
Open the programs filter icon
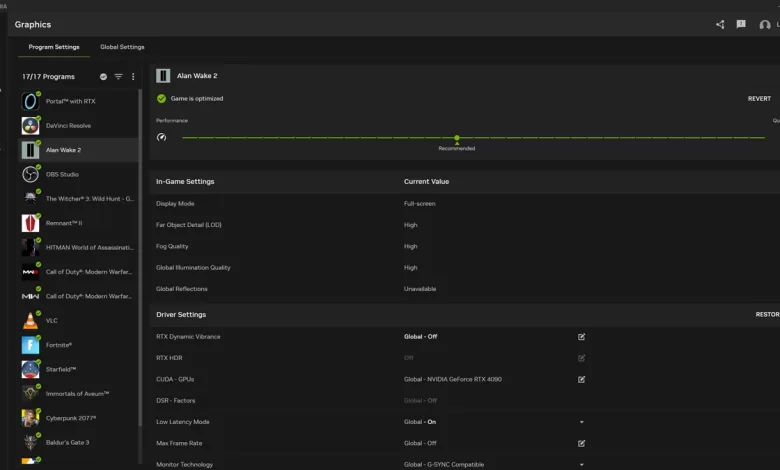coord(118,77)
